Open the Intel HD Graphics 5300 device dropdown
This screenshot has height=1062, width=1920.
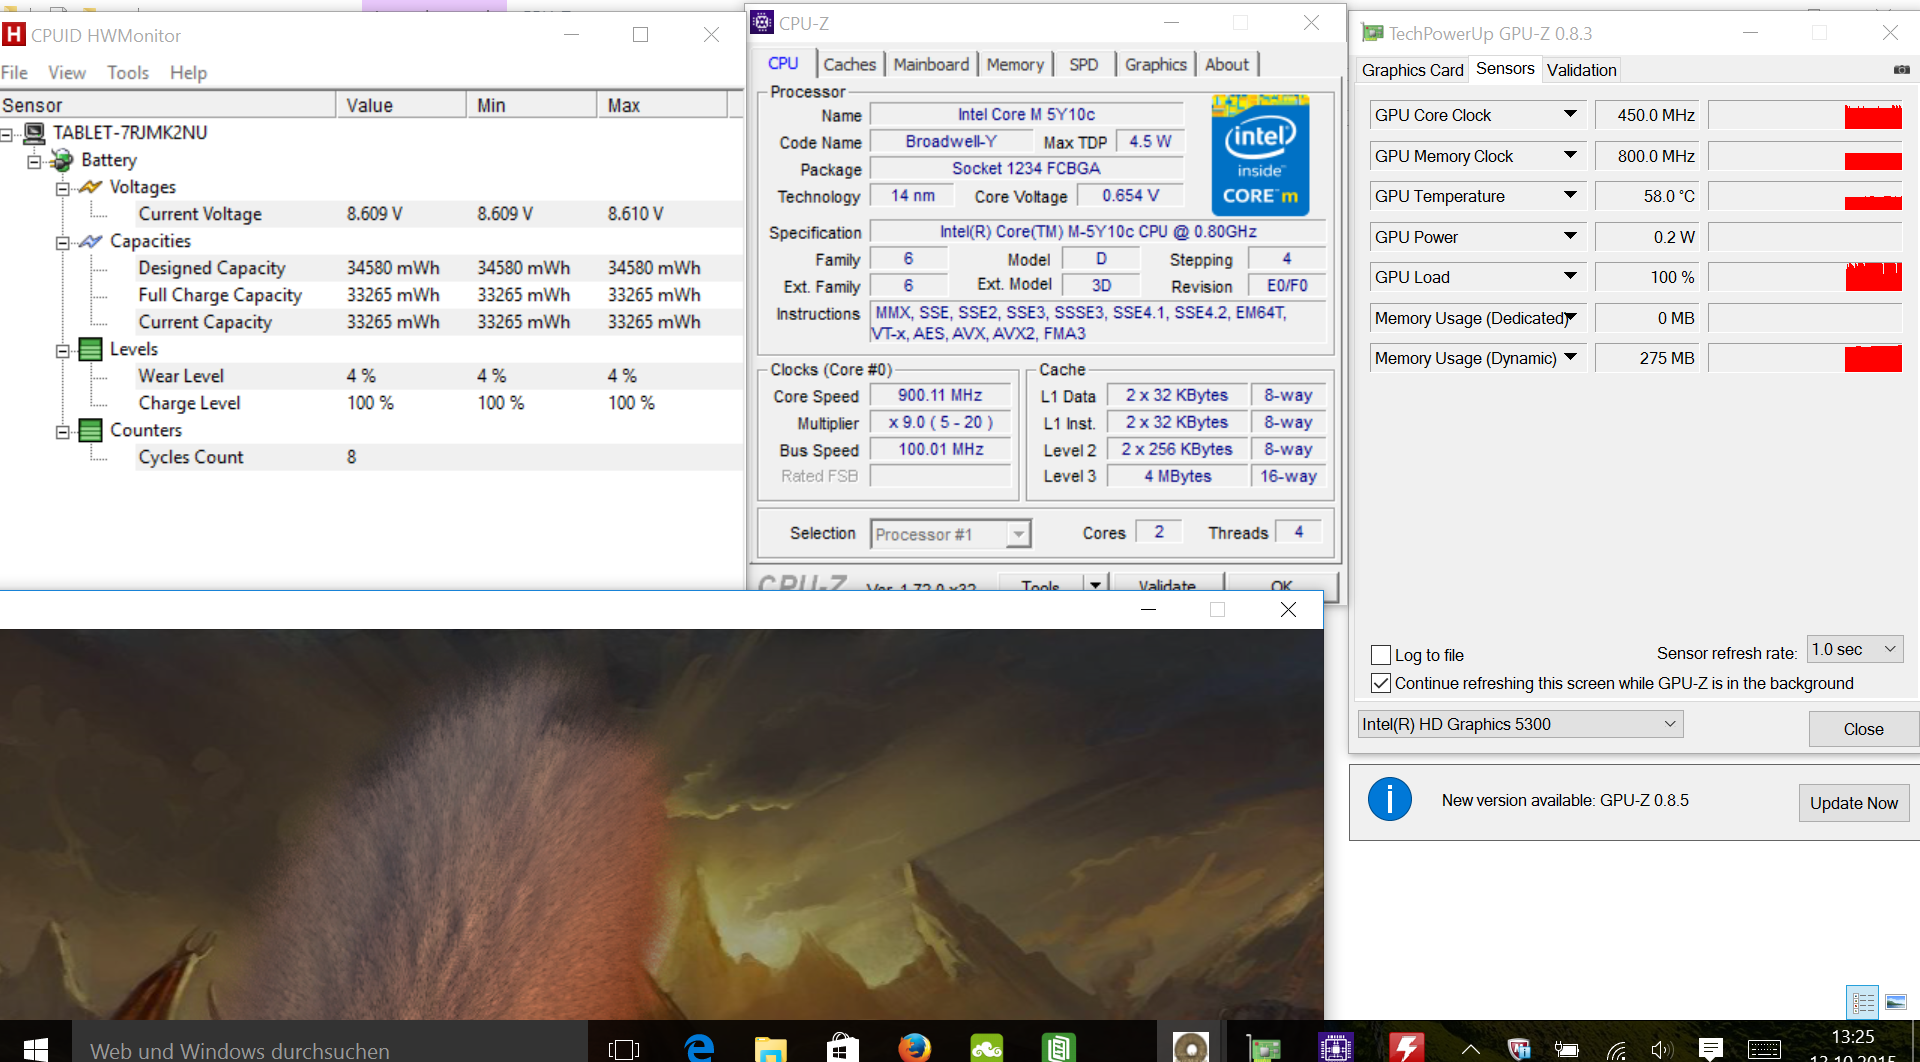click(x=1520, y=724)
